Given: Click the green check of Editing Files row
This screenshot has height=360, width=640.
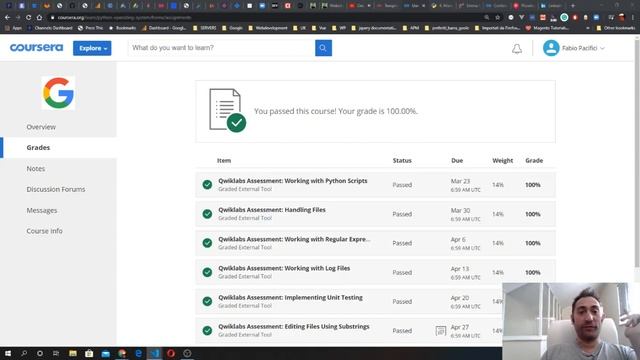Looking at the screenshot, I should 207,331.
